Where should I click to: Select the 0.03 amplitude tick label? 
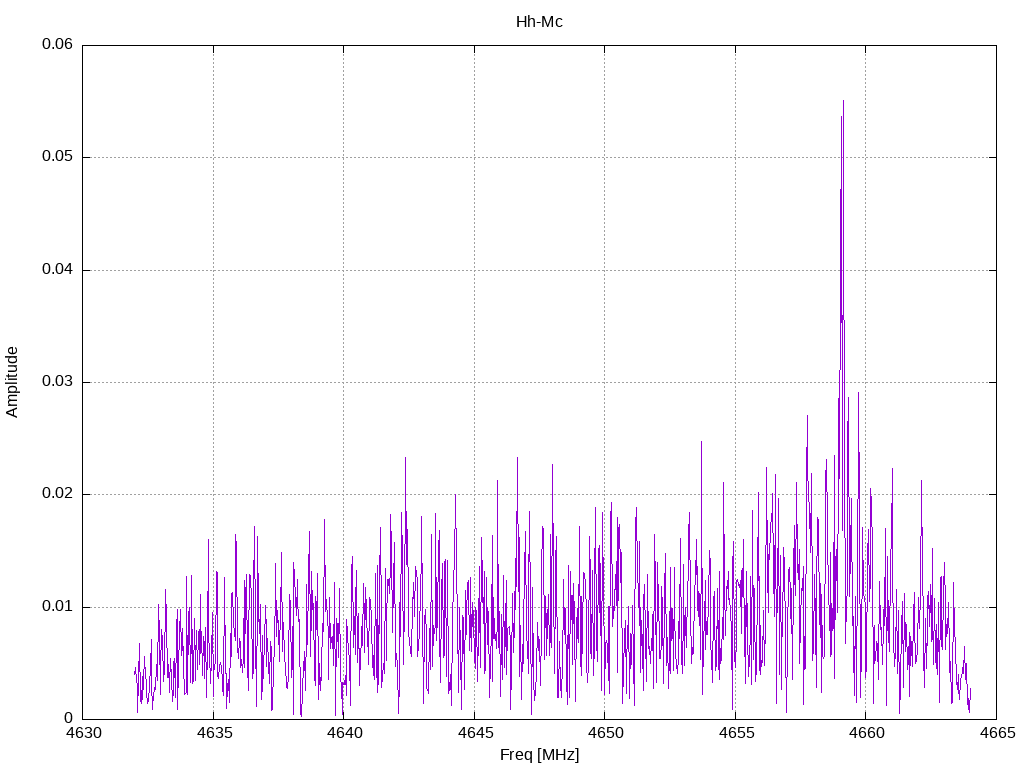(57, 382)
